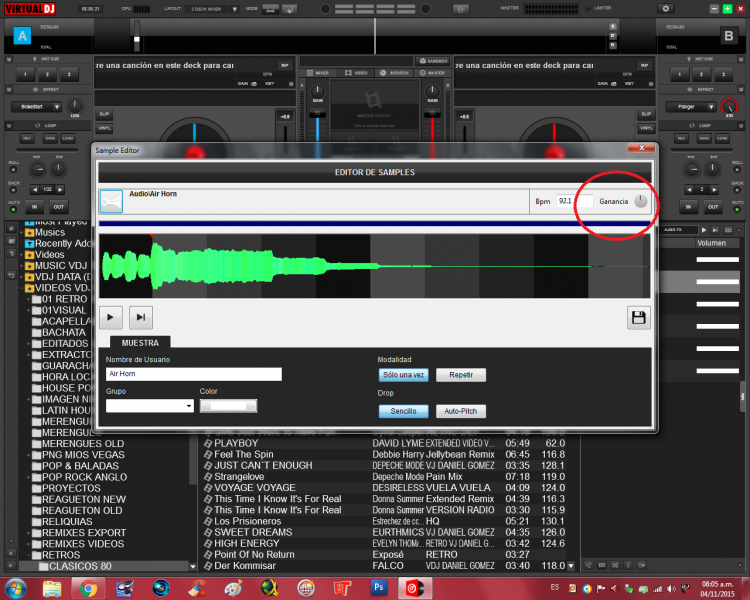Open BitTorrent from the taskbar
The image size is (750, 600).
click(x=342, y=588)
